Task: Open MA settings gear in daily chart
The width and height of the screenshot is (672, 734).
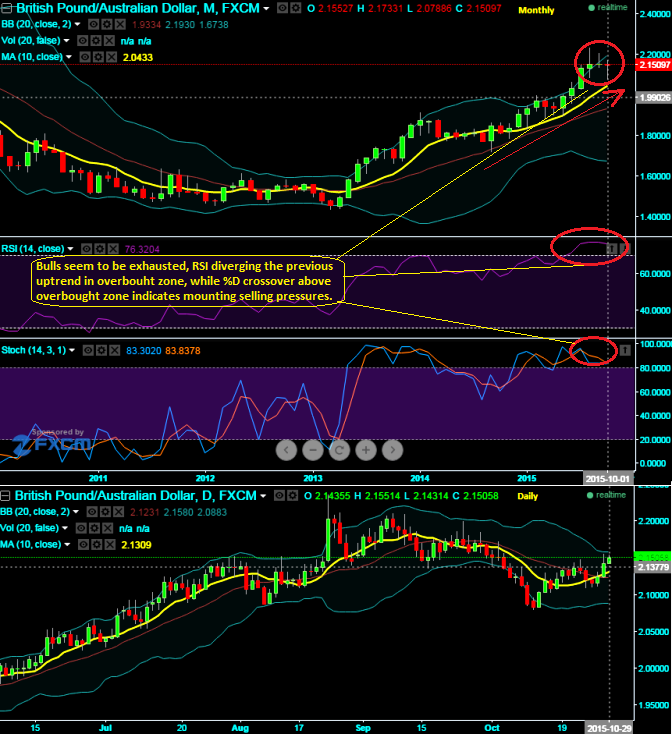Action: coord(96,544)
